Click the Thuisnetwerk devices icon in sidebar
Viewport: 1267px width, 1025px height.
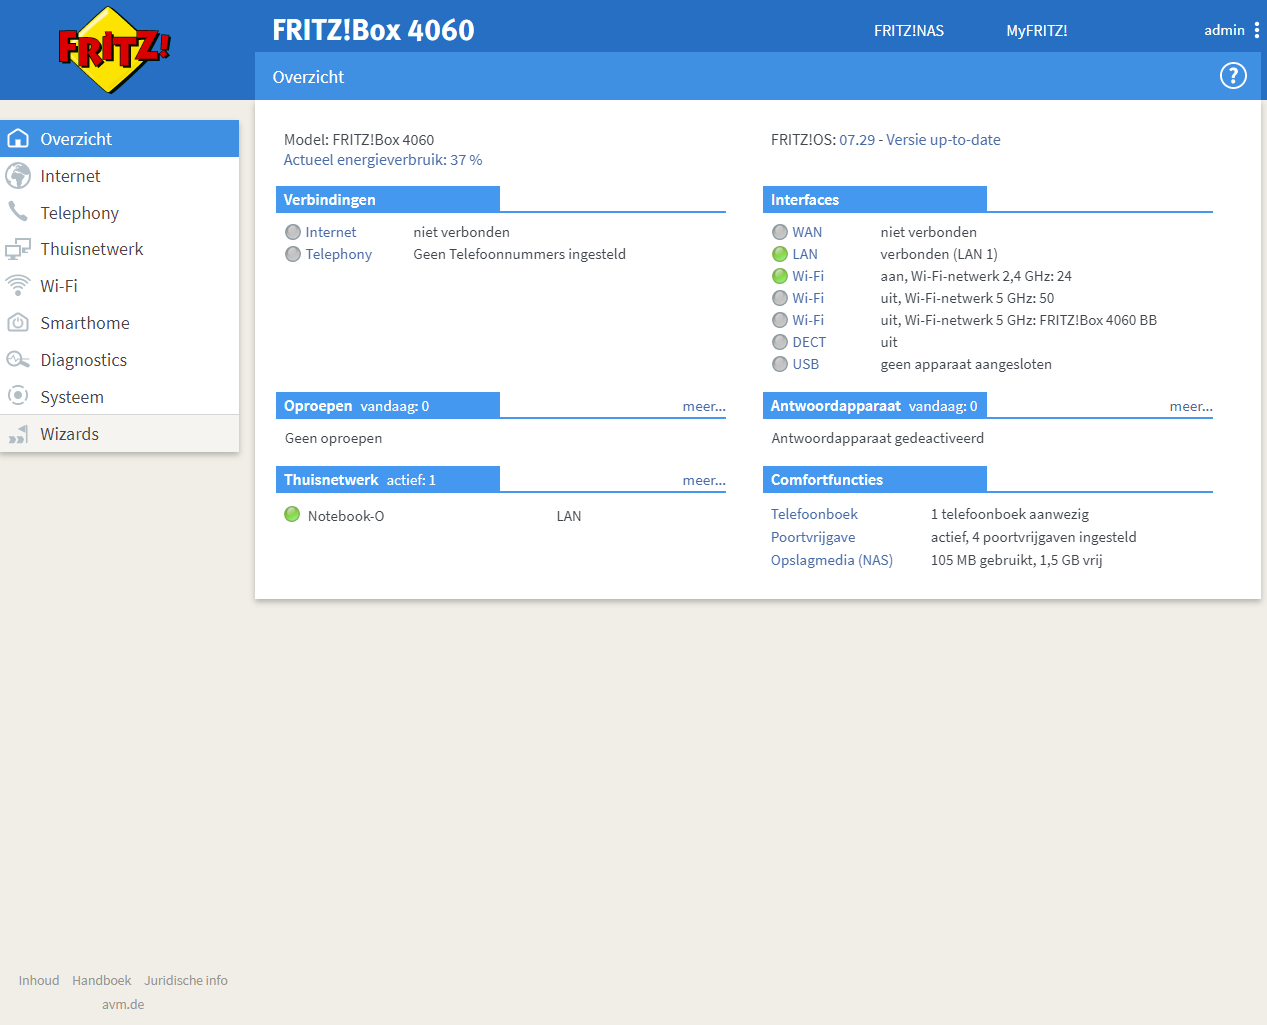[x=18, y=249]
